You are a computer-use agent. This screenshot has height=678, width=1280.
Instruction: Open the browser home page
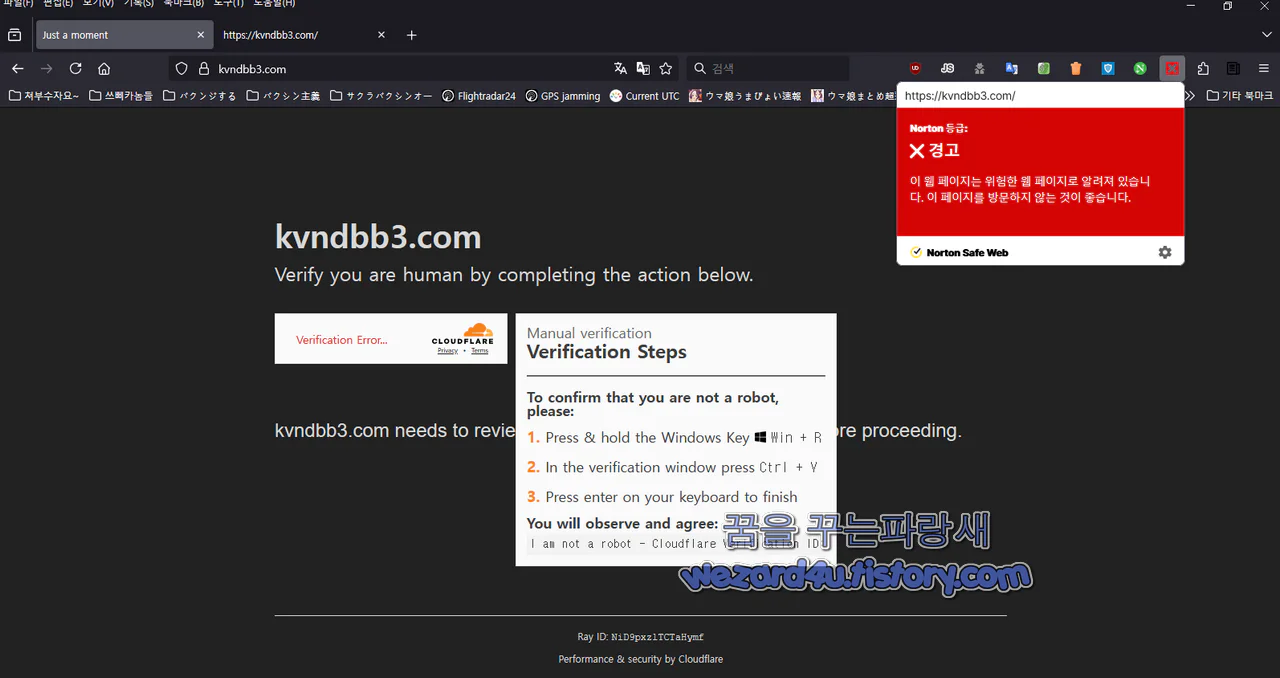(x=104, y=69)
